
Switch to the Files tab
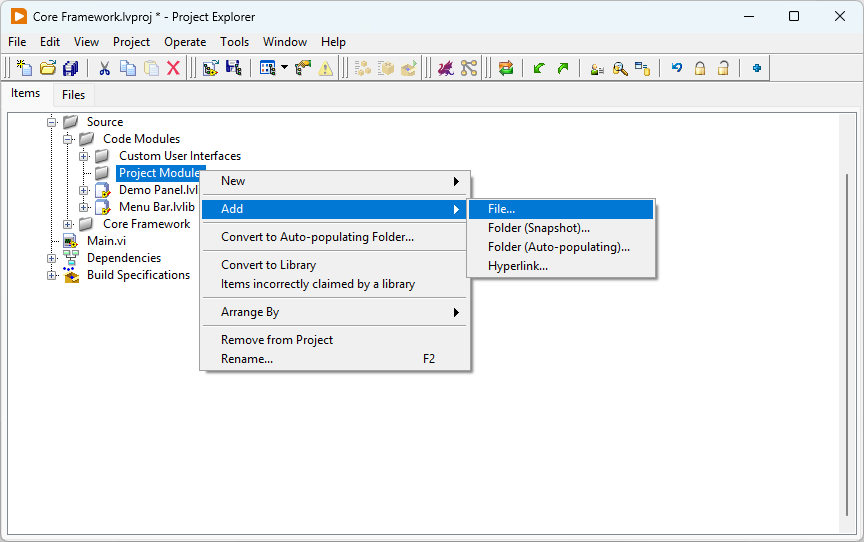[73, 95]
